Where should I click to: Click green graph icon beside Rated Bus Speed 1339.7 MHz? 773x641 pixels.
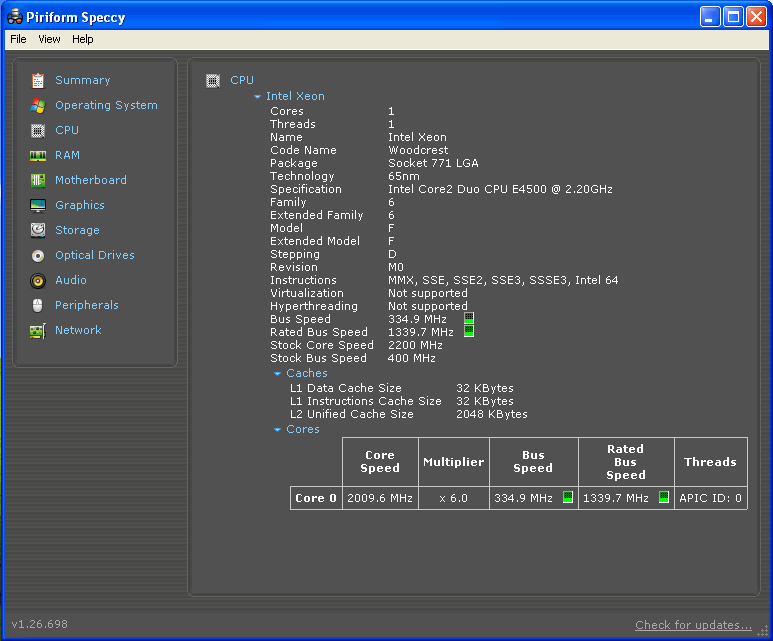tap(469, 331)
